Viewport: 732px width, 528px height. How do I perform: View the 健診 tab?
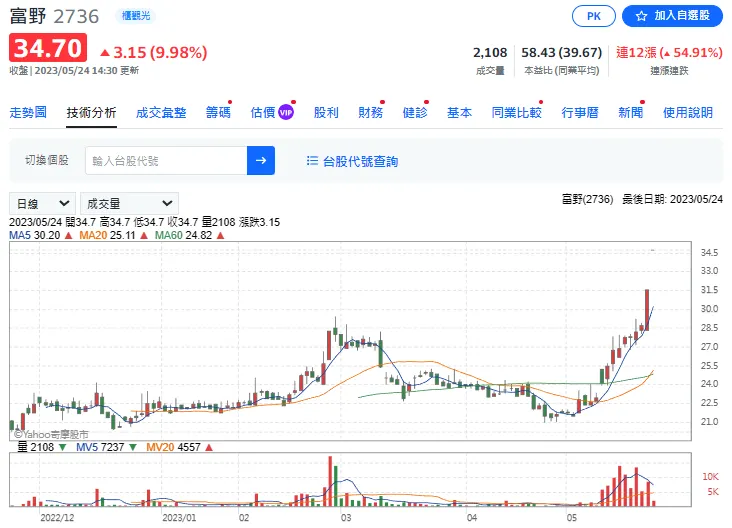415,113
